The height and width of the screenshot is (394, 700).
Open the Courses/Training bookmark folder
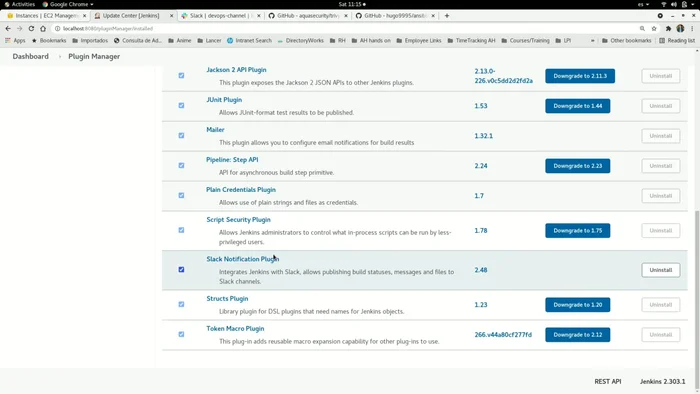525,41
